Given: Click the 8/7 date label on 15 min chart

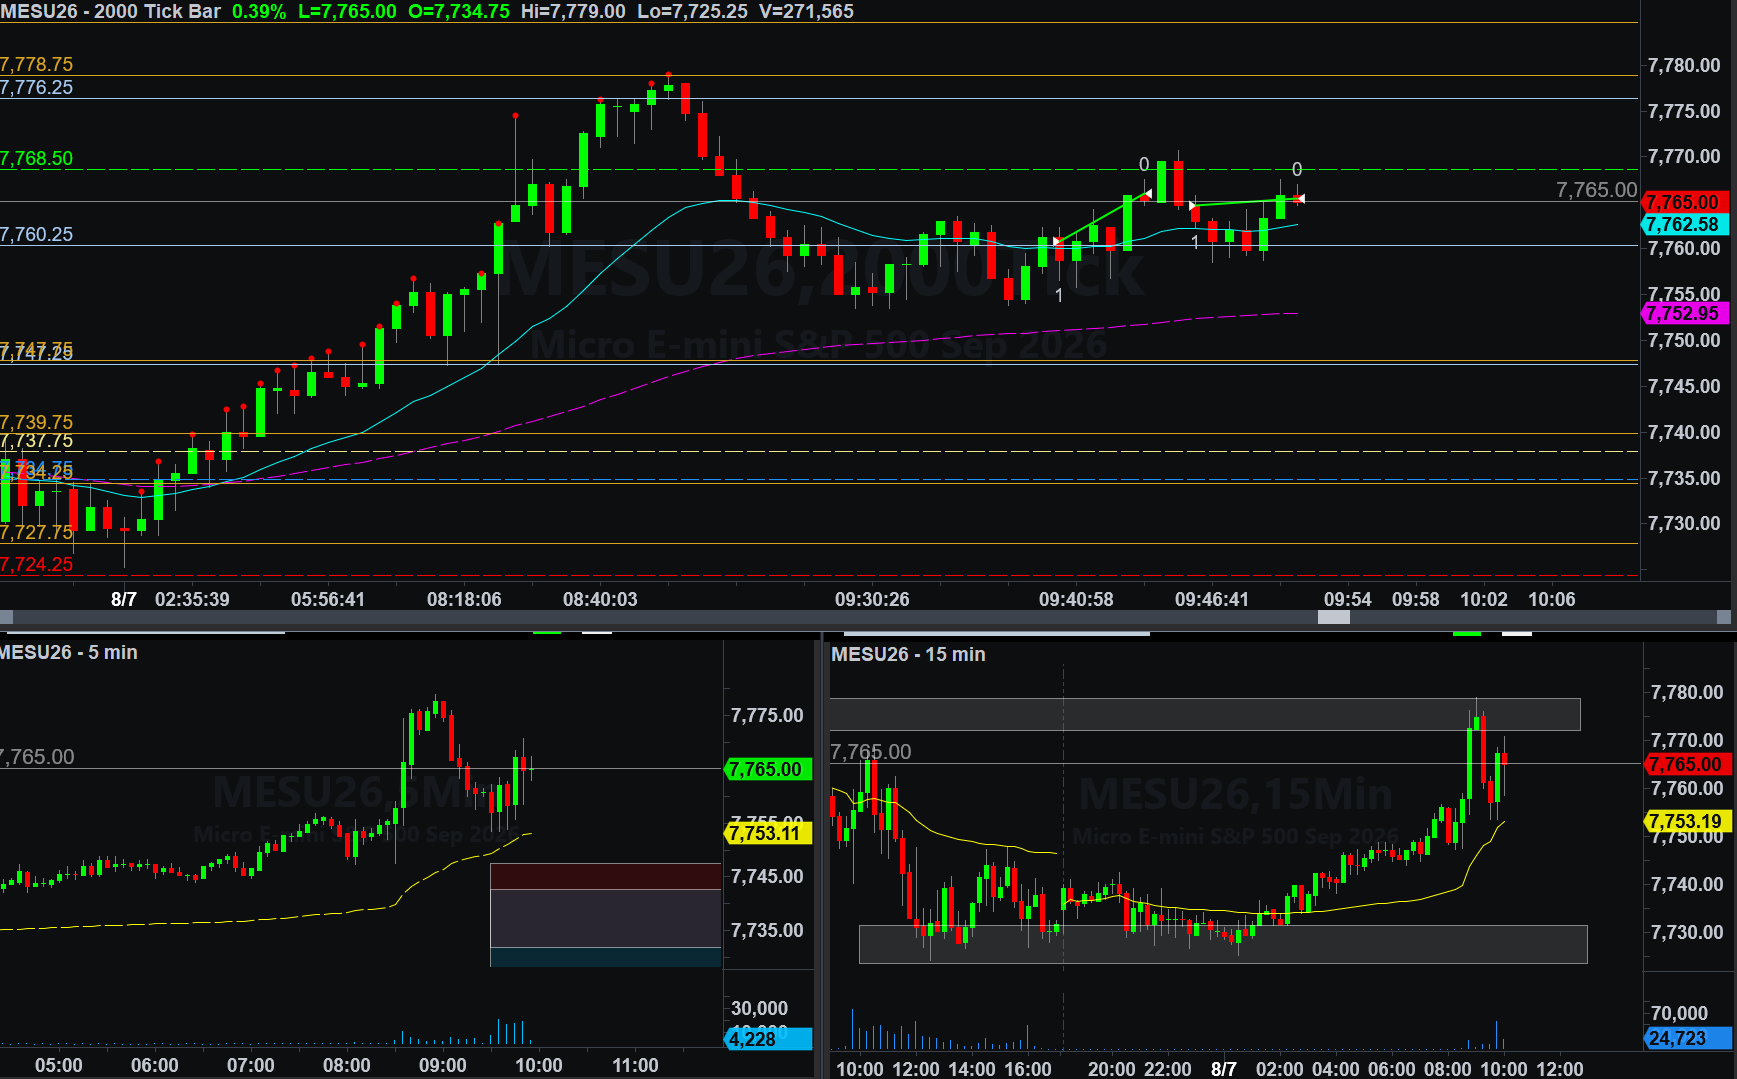Looking at the screenshot, I should coord(1224,1069).
